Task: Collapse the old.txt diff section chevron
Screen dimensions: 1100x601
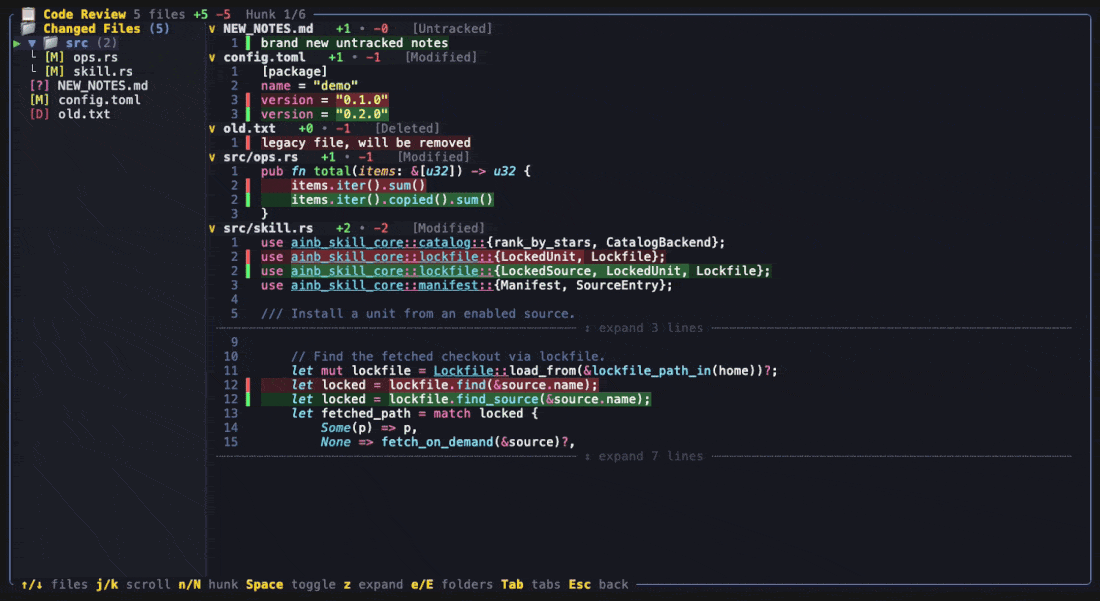Action: pos(212,128)
